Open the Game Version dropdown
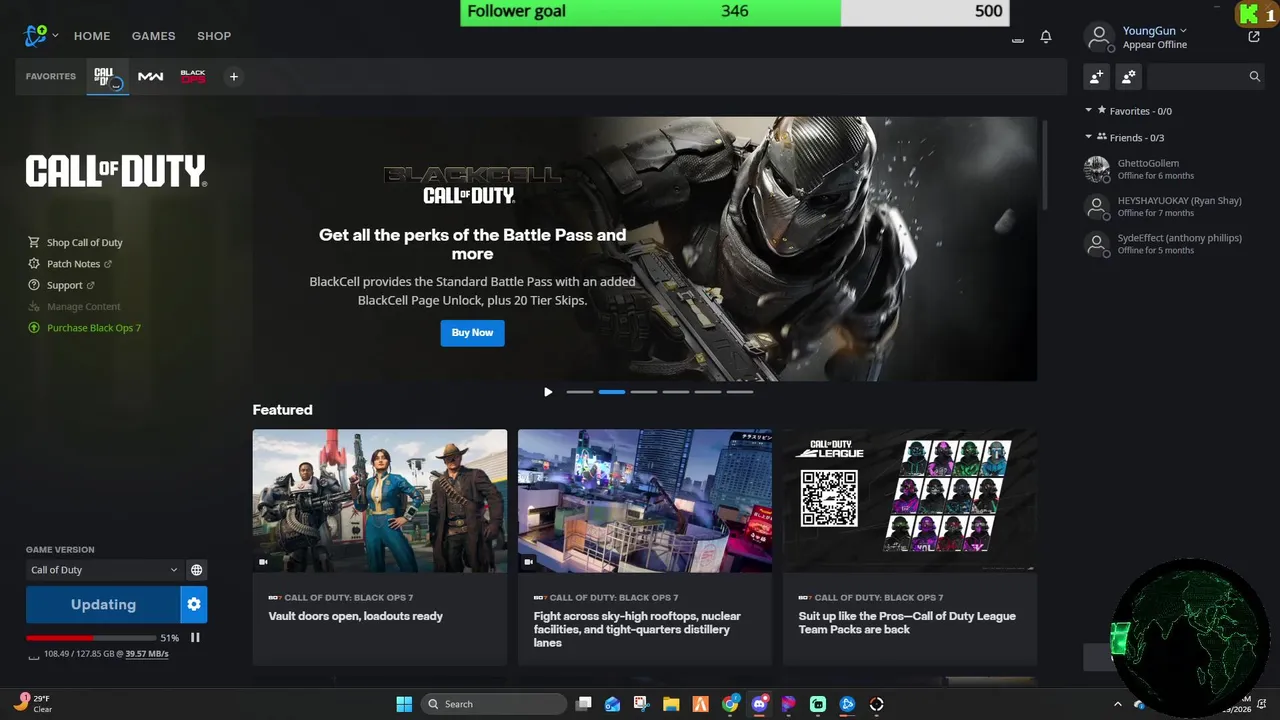The width and height of the screenshot is (1280, 720). pyautogui.click(x=104, y=570)
